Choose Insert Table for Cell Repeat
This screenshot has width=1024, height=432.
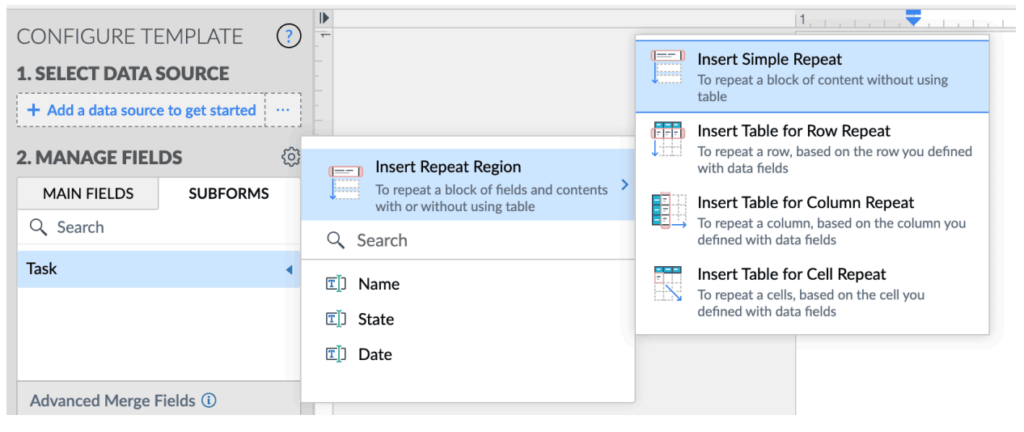tap(812, 292)
